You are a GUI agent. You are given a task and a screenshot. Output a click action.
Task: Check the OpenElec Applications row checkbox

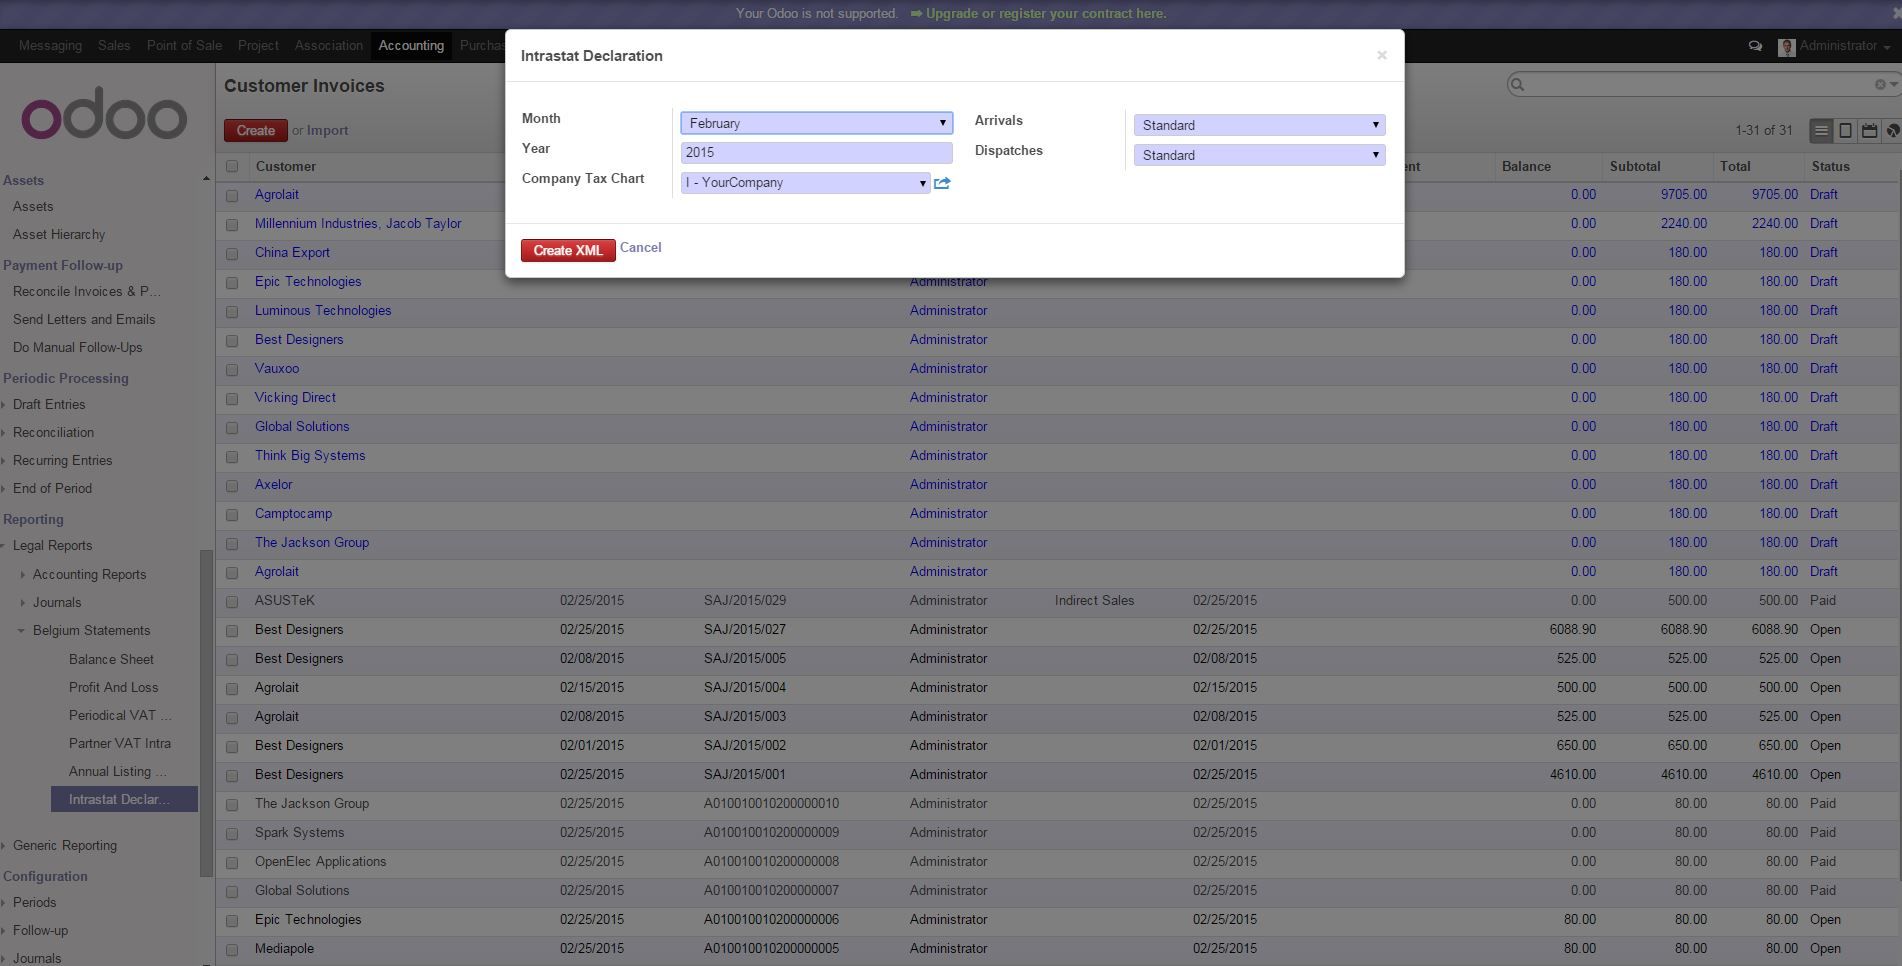click(232, 863)
